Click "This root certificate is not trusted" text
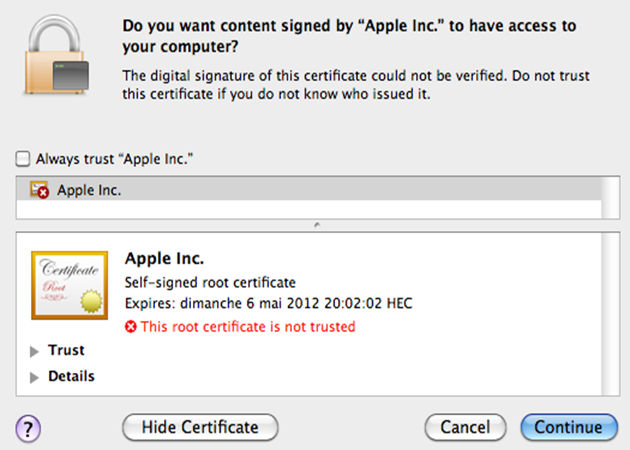 (x=248, y=326)
